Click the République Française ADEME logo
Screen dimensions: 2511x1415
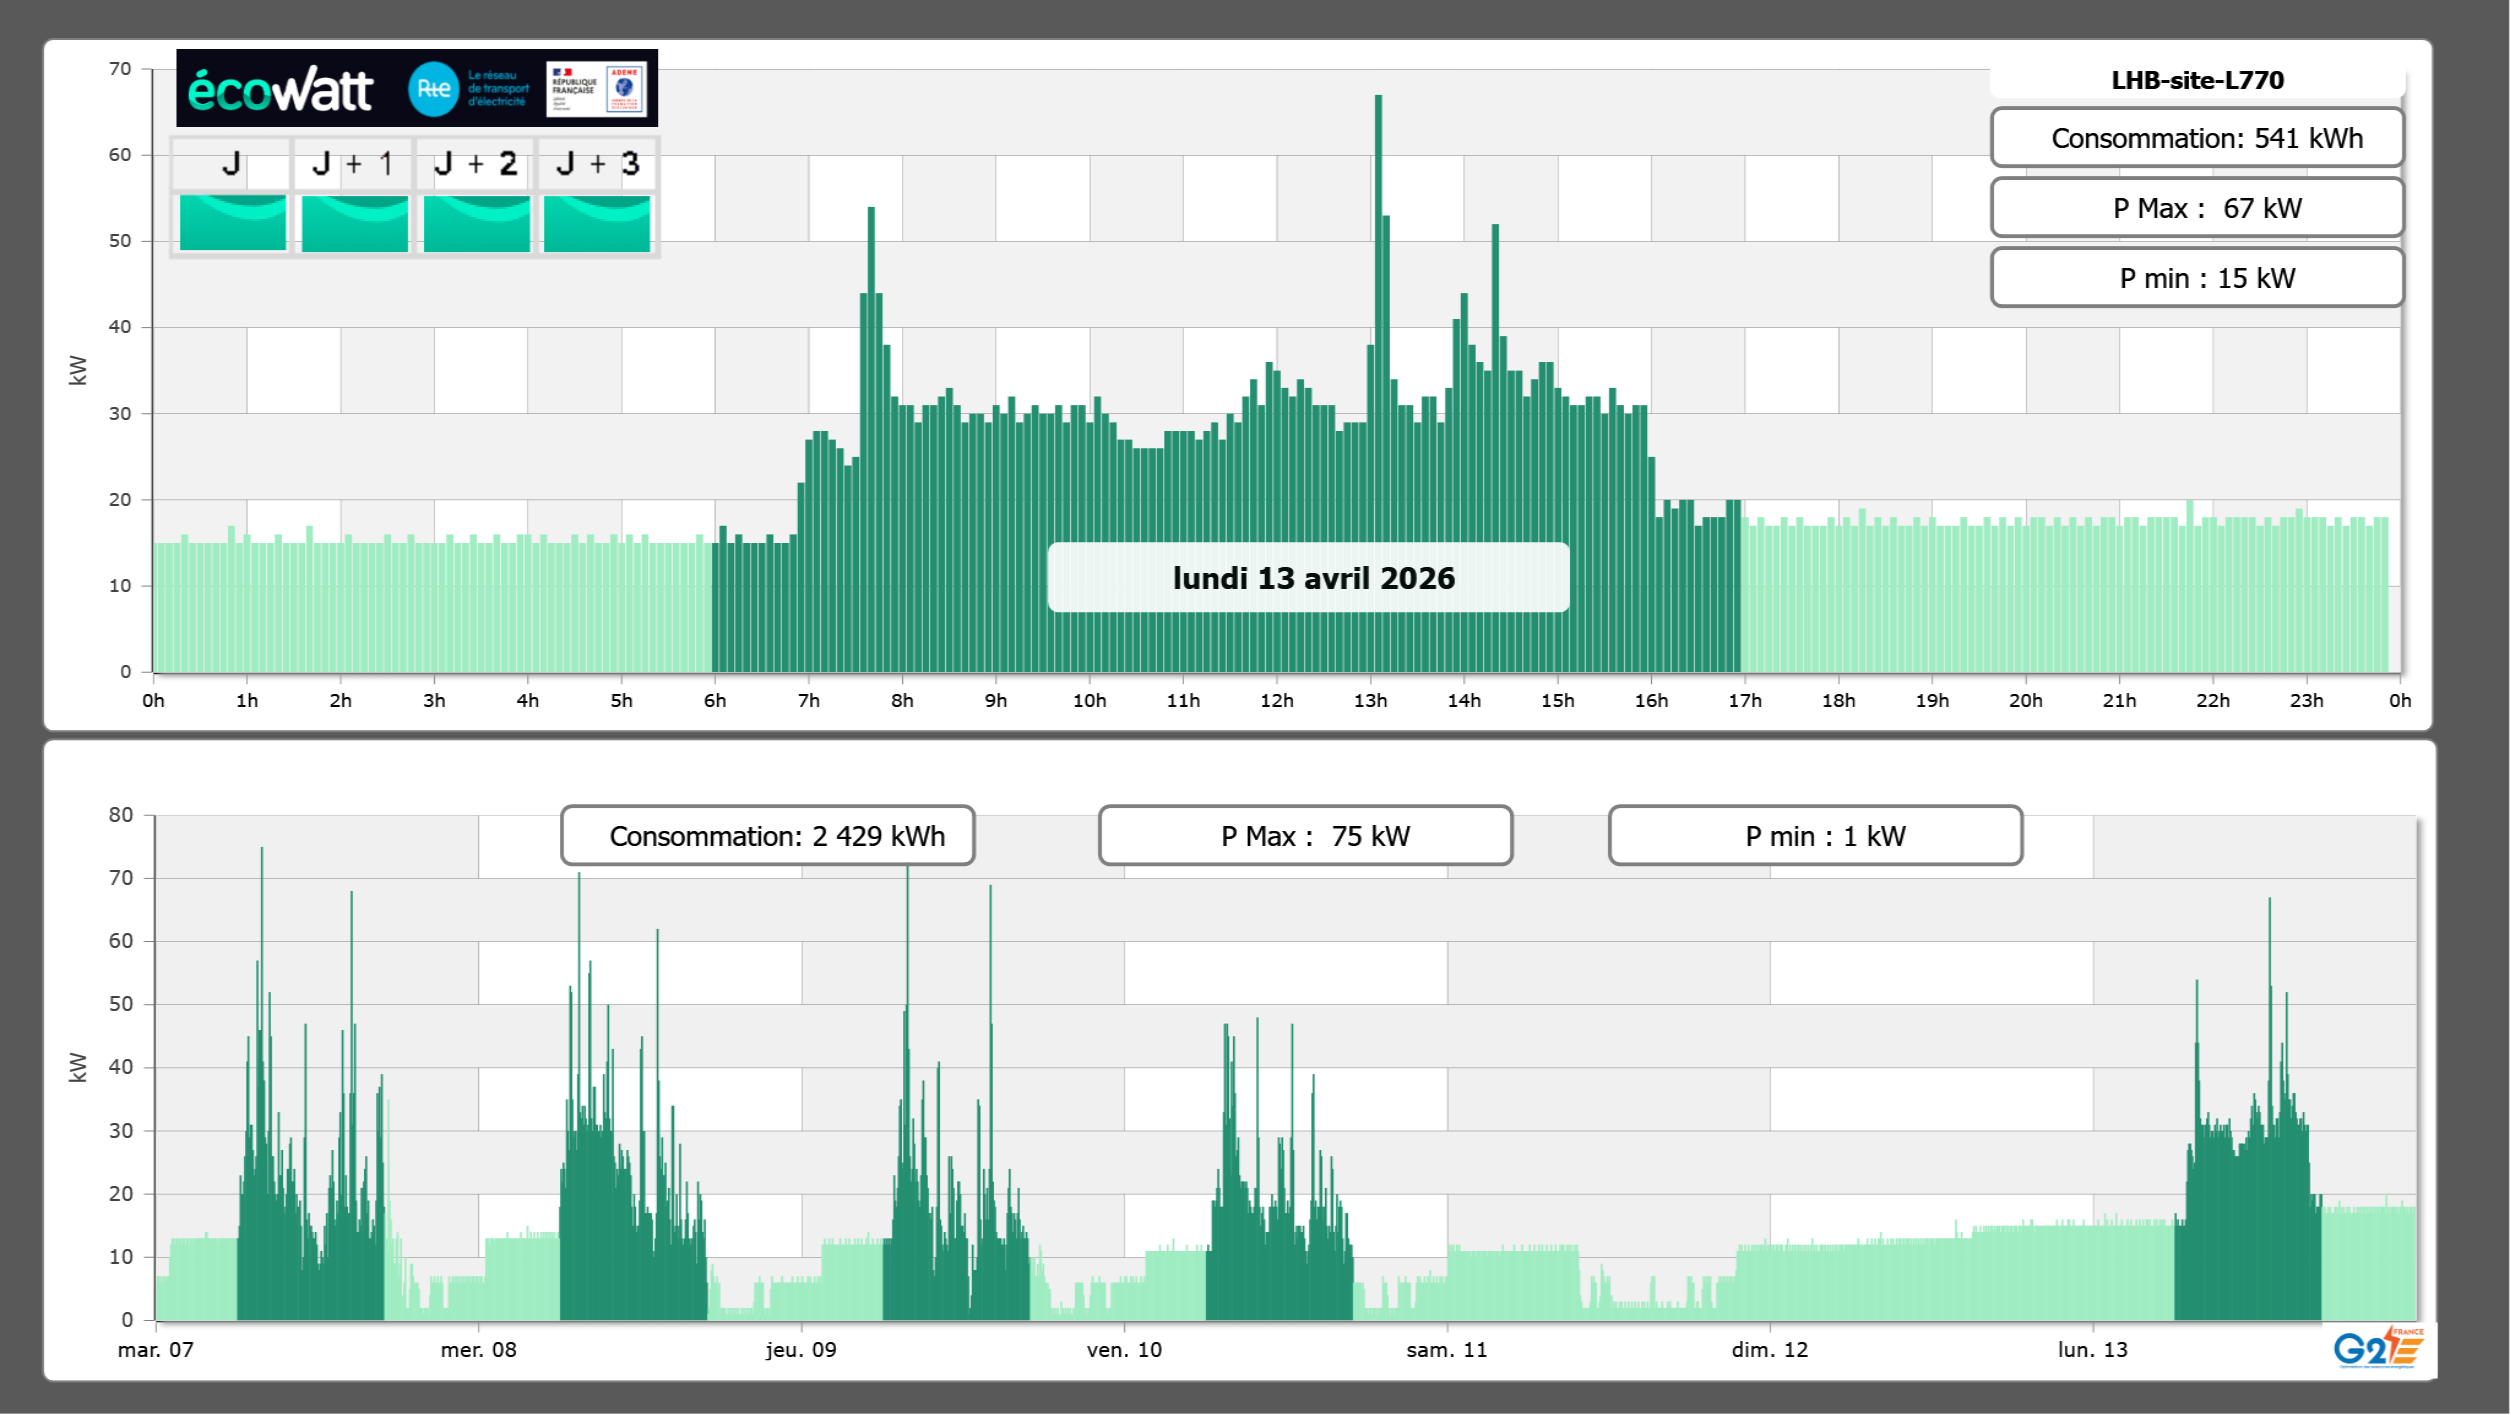[596, 89]
